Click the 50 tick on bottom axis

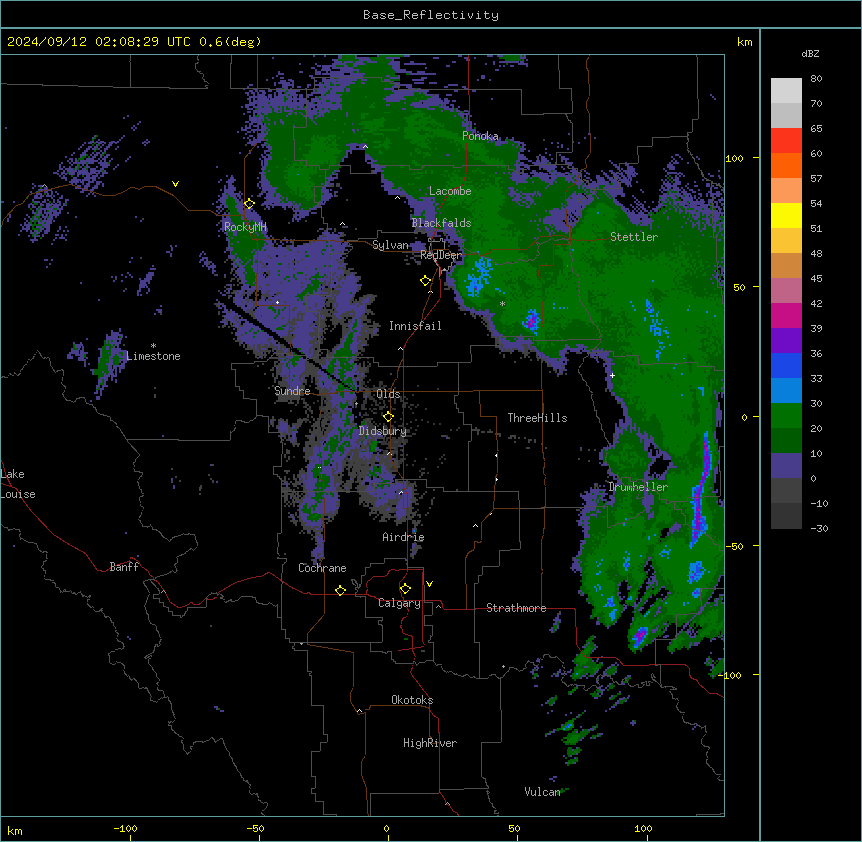tap(514, 828)
